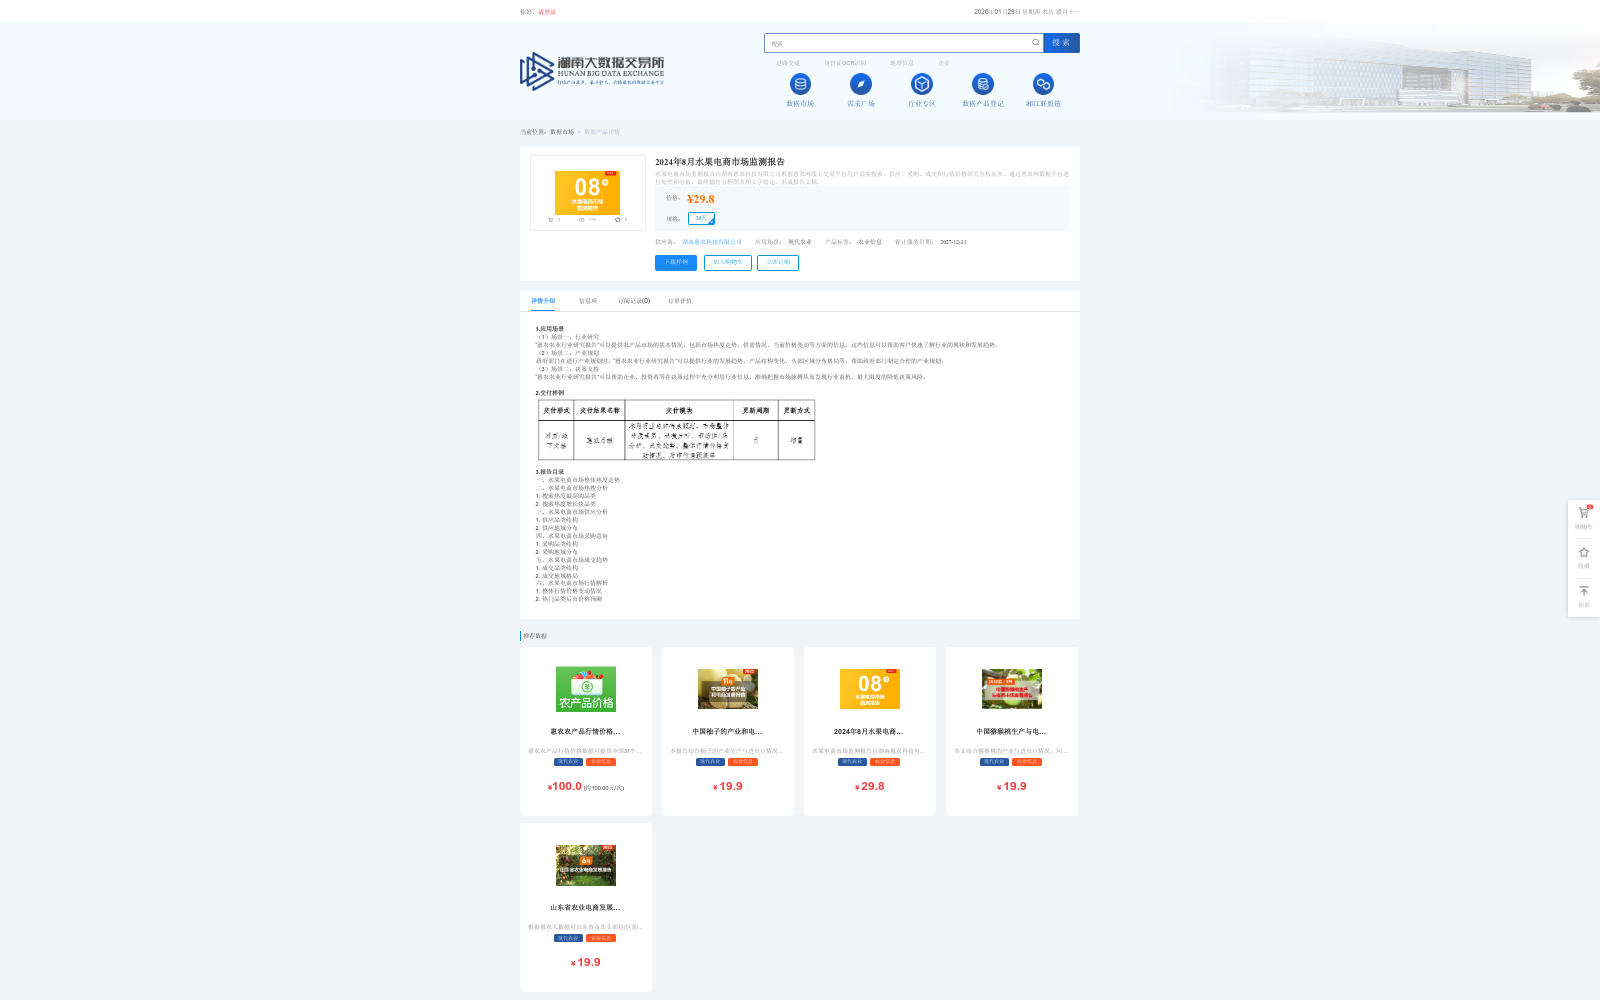The height and width of the screenshot is (1000, 1600).
Task: Click the eye view-count icon under the product image
Action: point(581,219)
